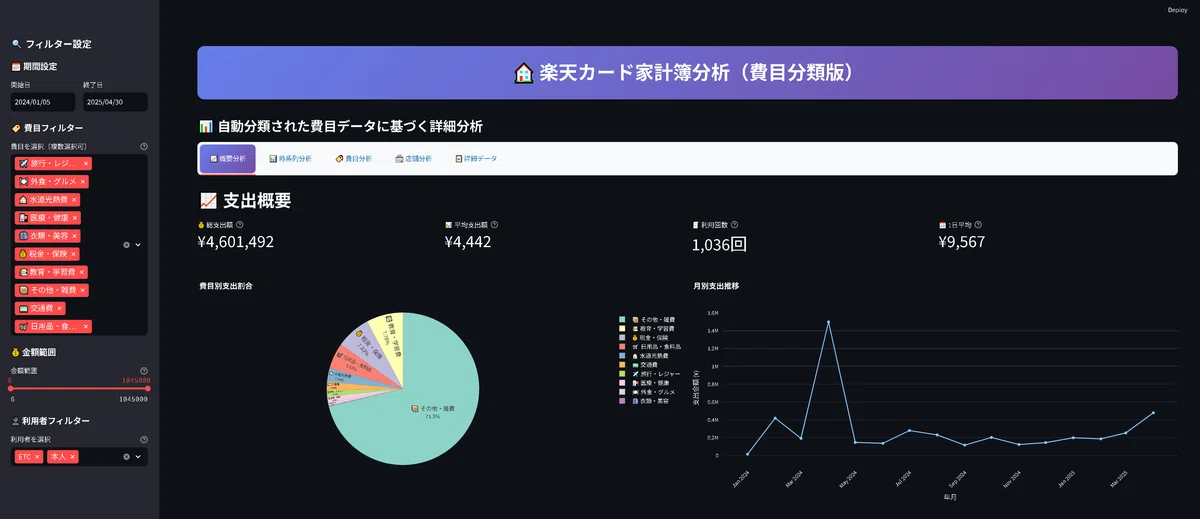
Task: Remove the 税金・保険 tag
Action: 75,254
